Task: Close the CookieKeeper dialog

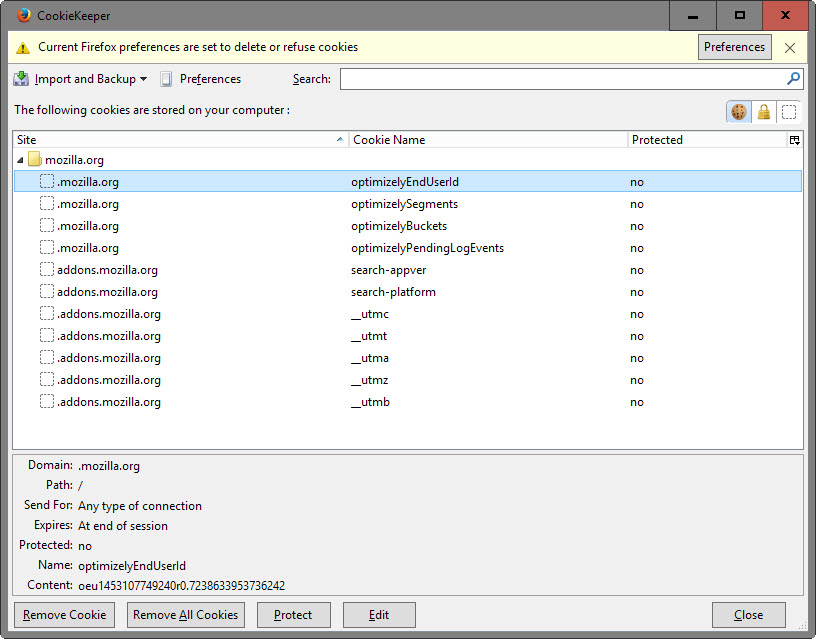Action: pos(748,615)
